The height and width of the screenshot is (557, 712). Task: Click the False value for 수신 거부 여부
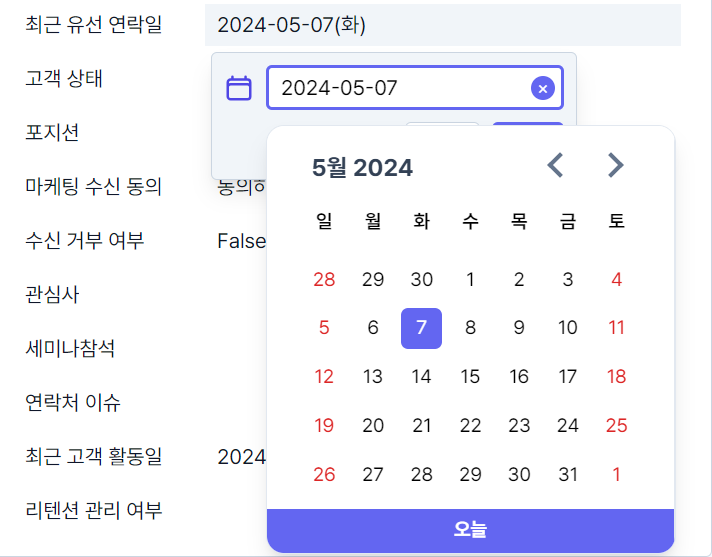coord(242,241)
